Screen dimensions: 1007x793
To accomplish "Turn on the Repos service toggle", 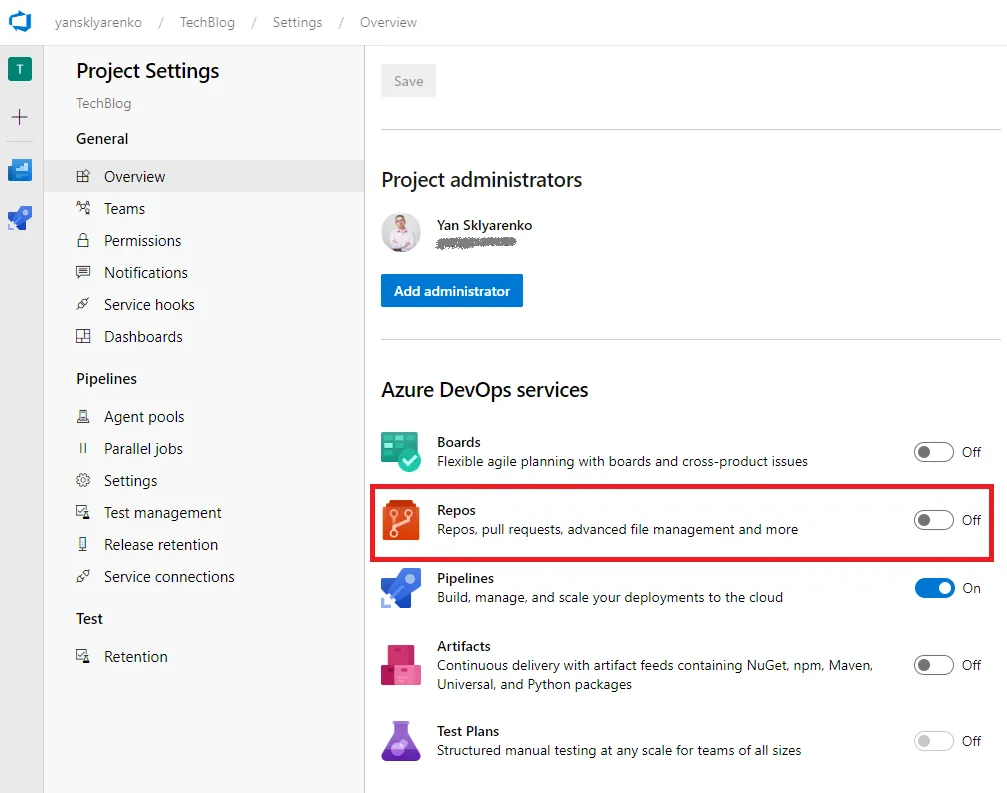I will pos(933,520).
